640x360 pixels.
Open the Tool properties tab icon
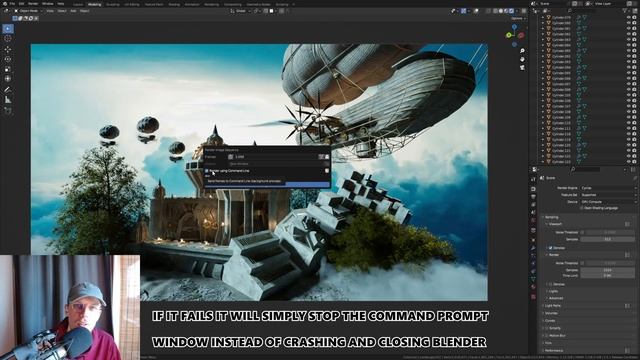pyautogui.click(x=533, y=179)
